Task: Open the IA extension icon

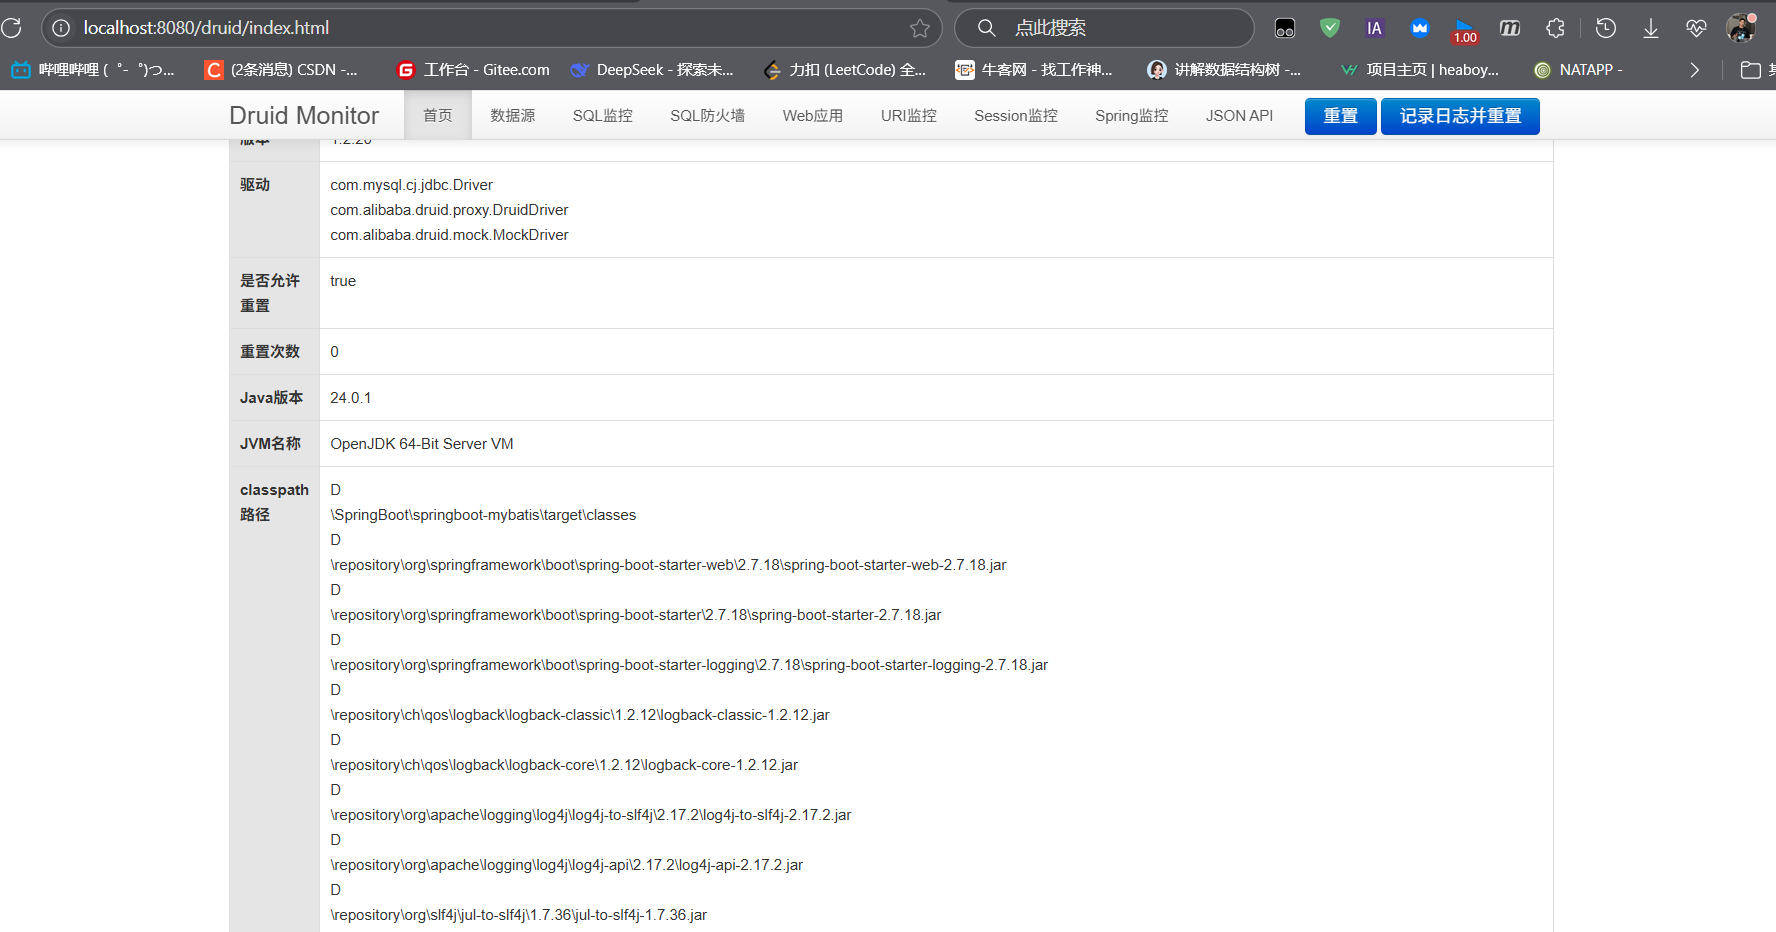Action: pyautogui.click(x=1375, y=28)
